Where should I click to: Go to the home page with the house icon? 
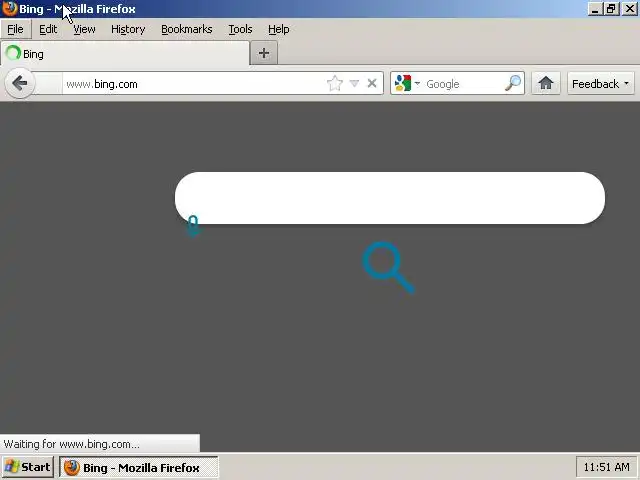click(x=546, y=83)
